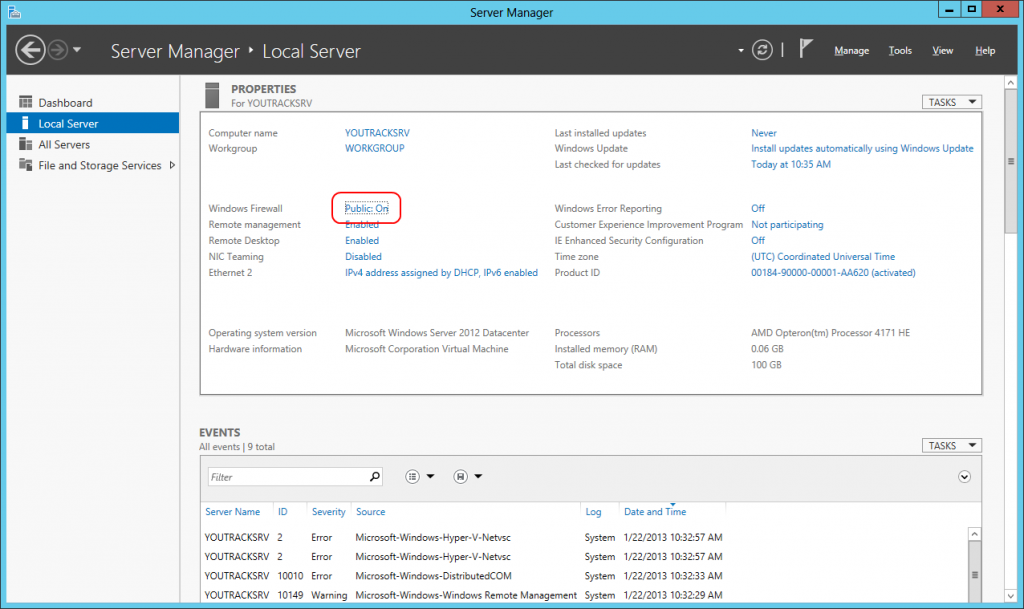
Task: Expand File and Storage Services arrow
Action: click(172, 165)
